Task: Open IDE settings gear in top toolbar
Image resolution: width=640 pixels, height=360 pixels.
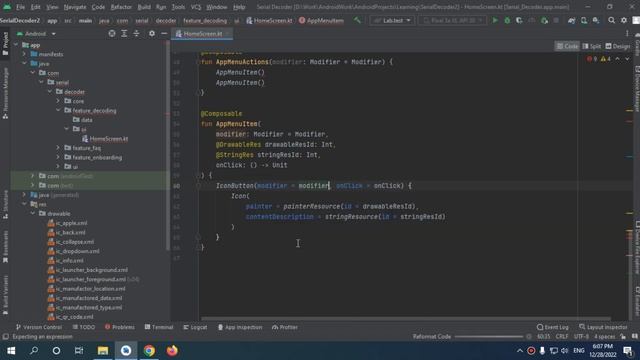Action: (624, 20)
